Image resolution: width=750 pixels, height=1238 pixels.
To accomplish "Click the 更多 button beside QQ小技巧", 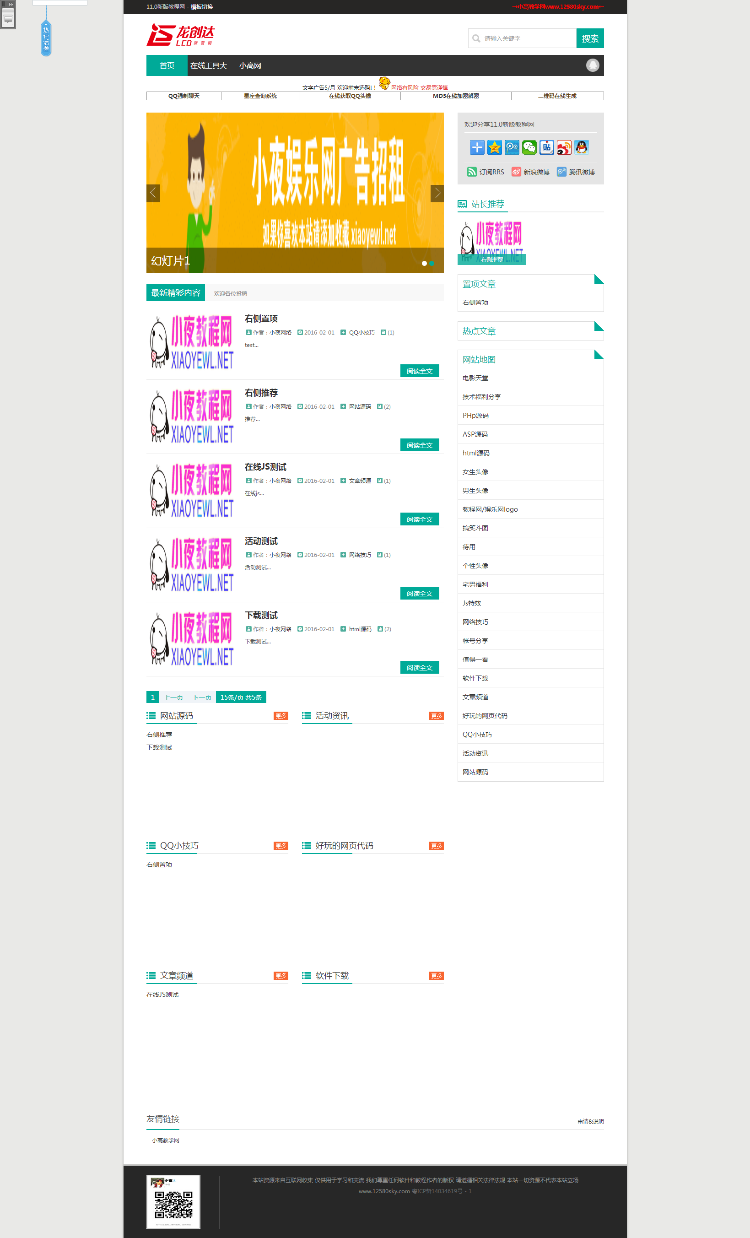I will tap(281, 846).
